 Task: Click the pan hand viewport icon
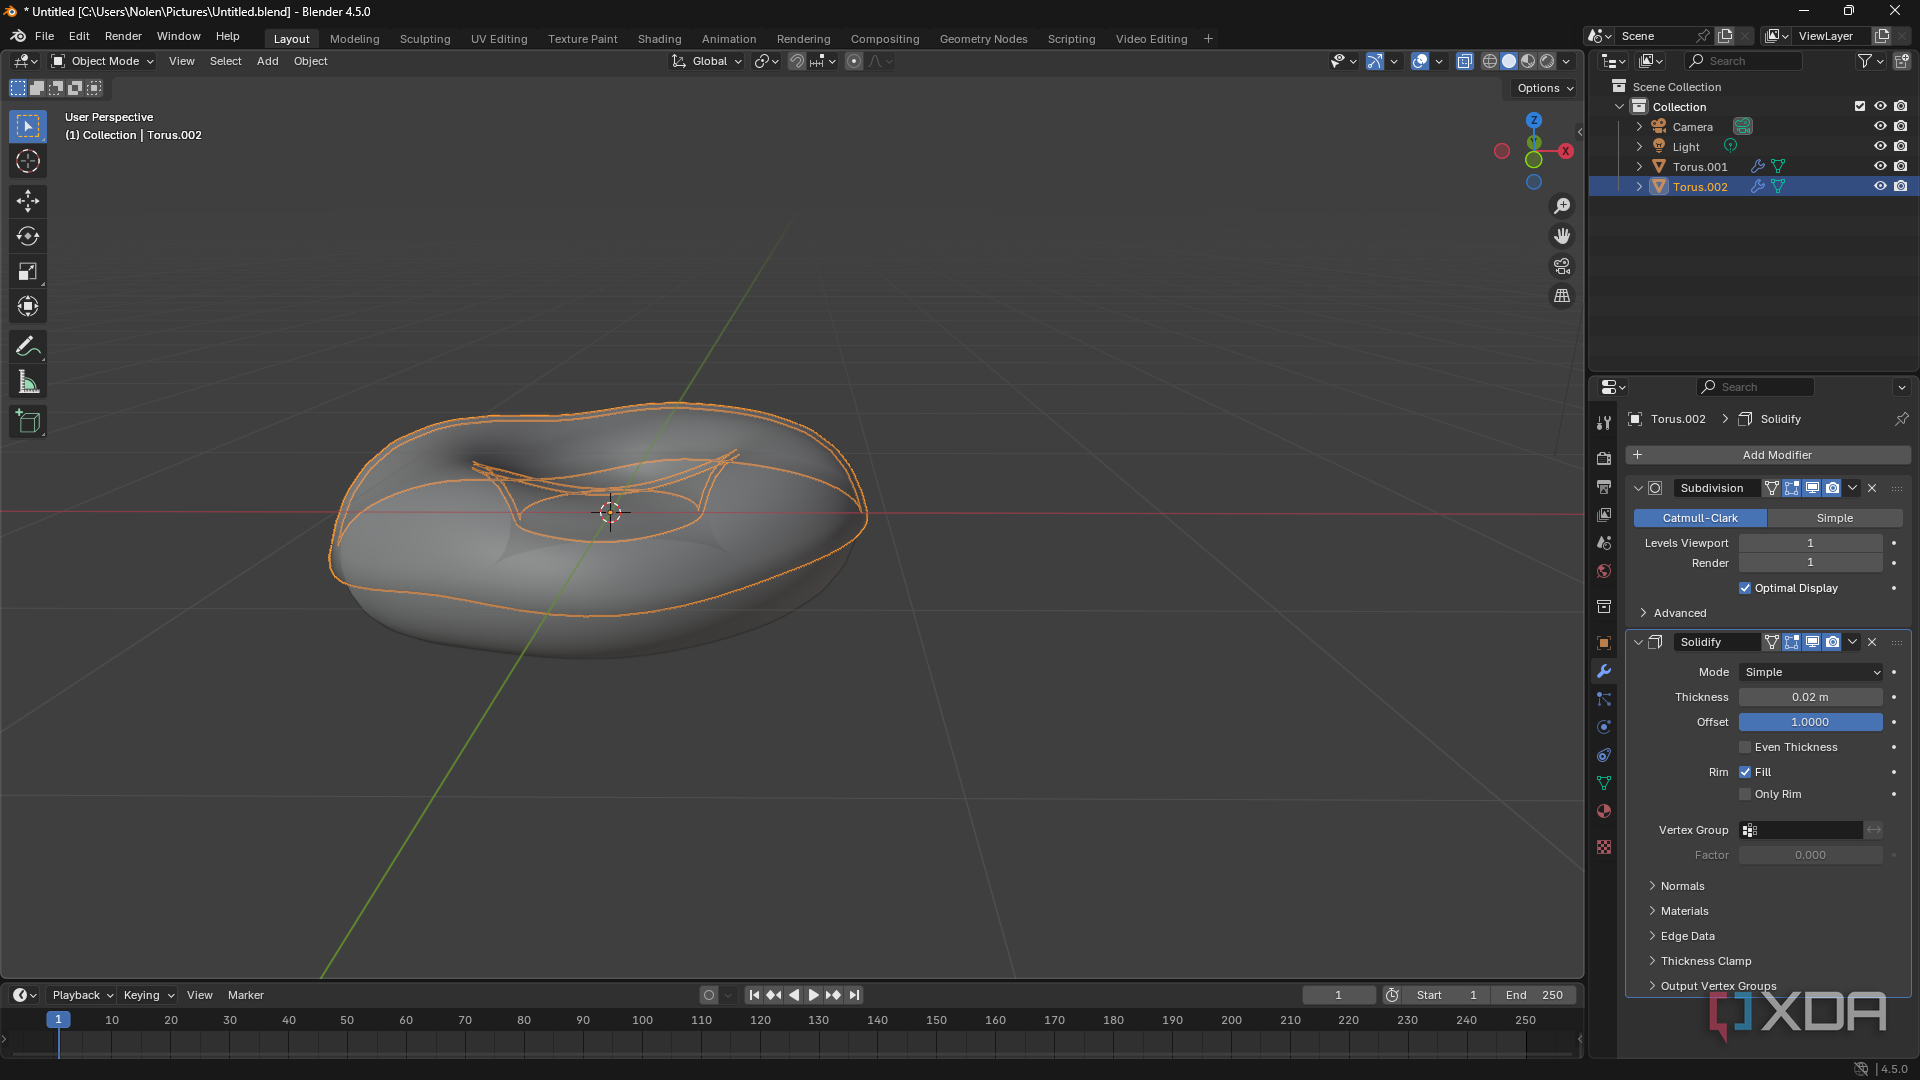[1562, 236]
